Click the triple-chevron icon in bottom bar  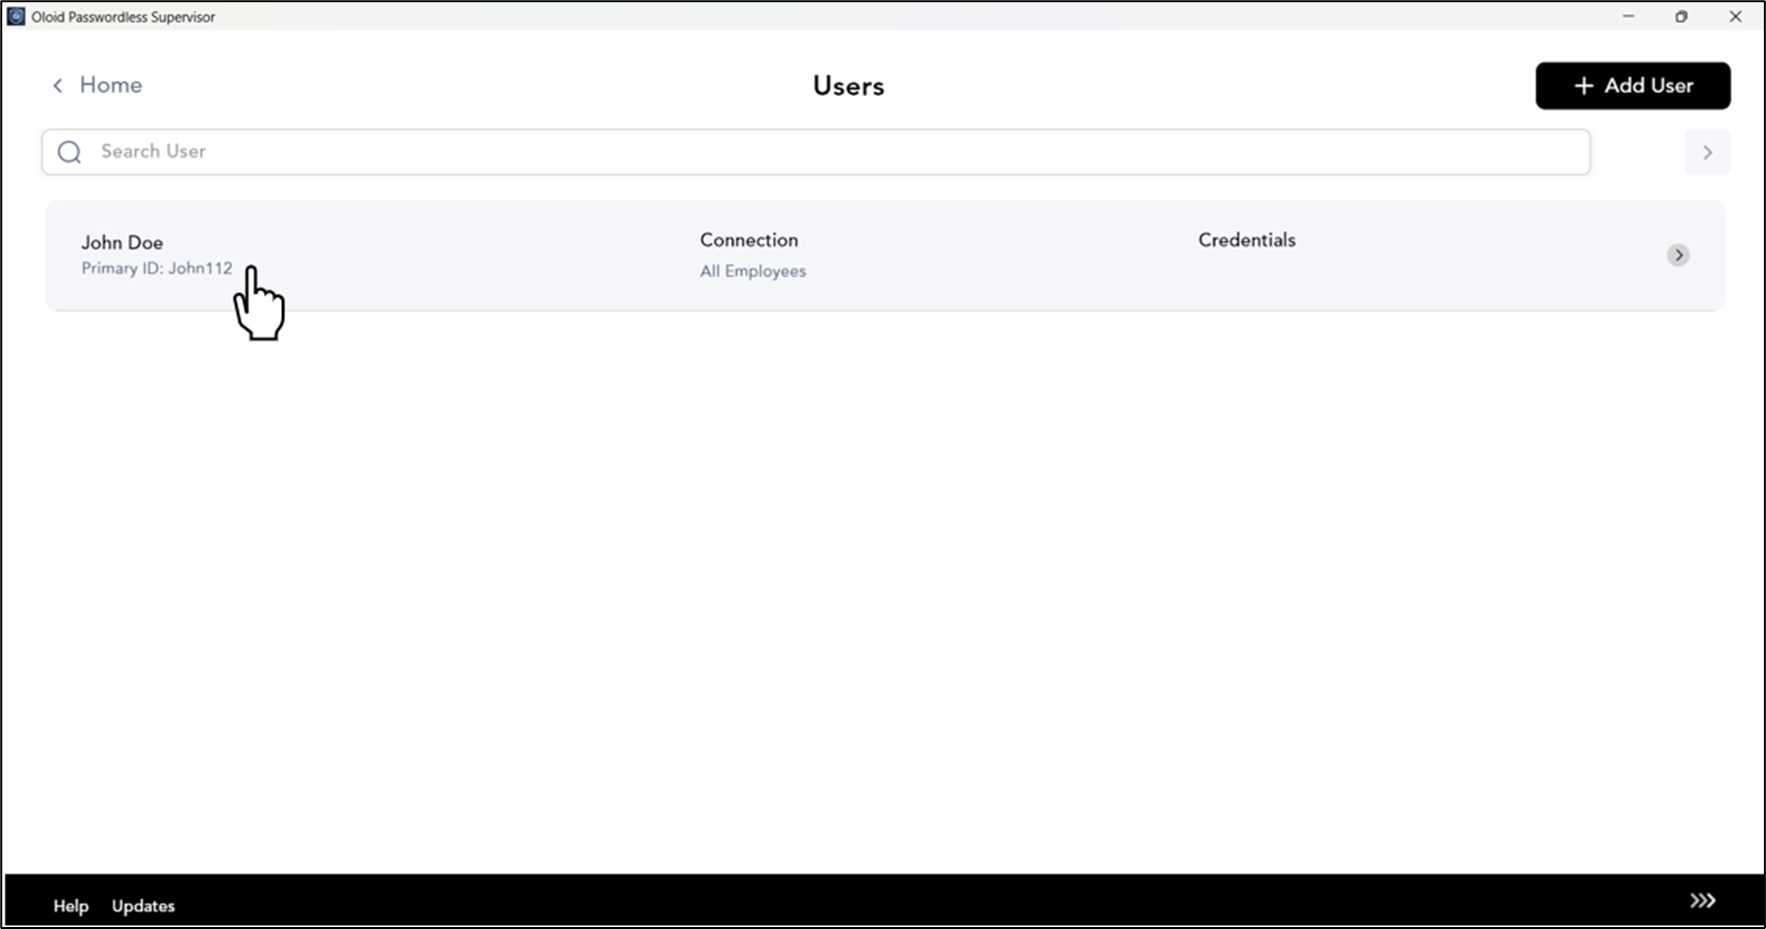[1702, 901]
